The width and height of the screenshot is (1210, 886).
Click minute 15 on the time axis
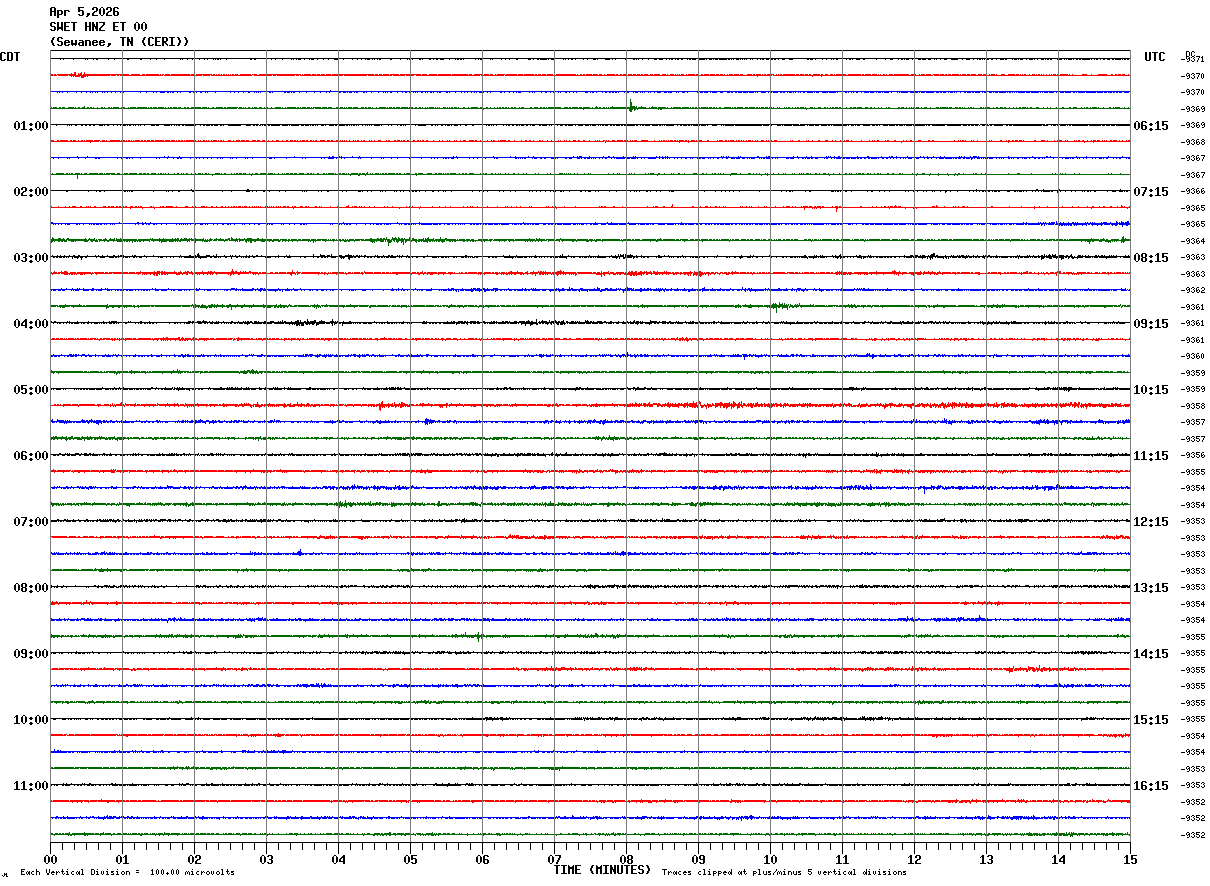[x=1130, y=859]
